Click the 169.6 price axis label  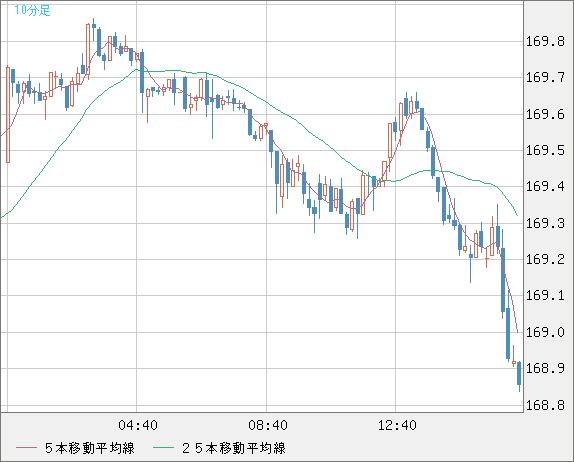tap(545, 114)
